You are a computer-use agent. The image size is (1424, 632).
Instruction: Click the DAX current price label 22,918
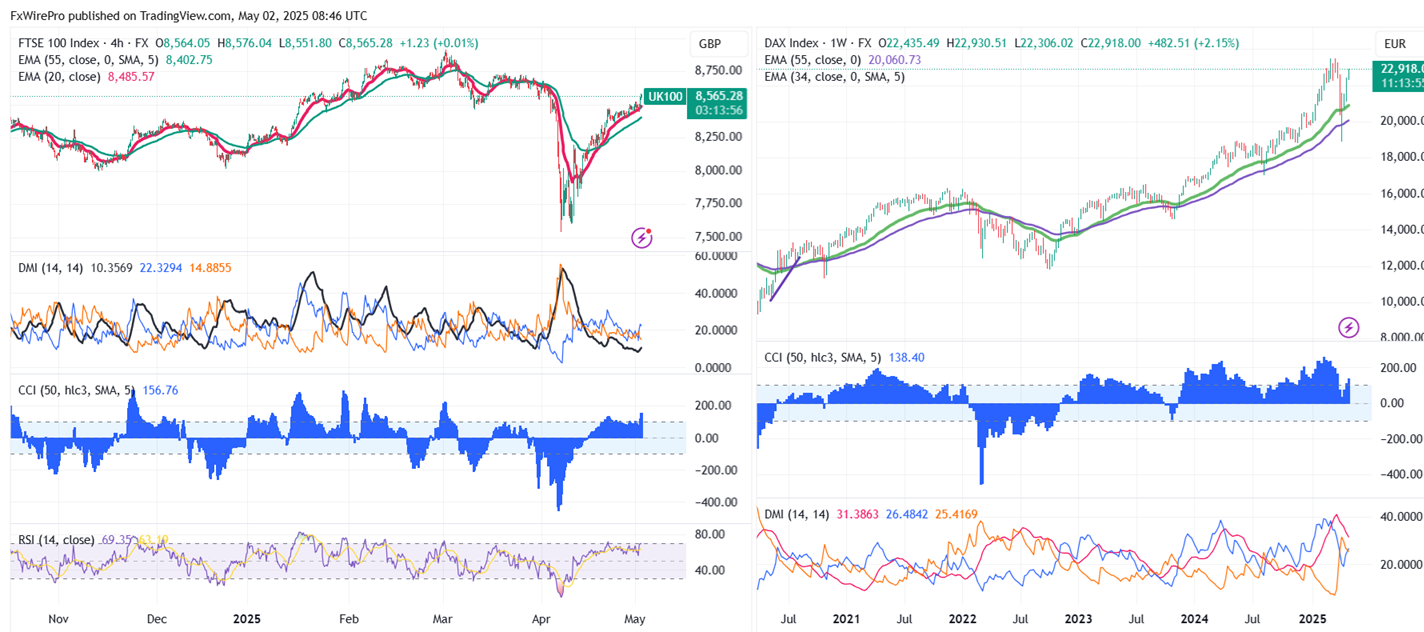(1400, 69)
